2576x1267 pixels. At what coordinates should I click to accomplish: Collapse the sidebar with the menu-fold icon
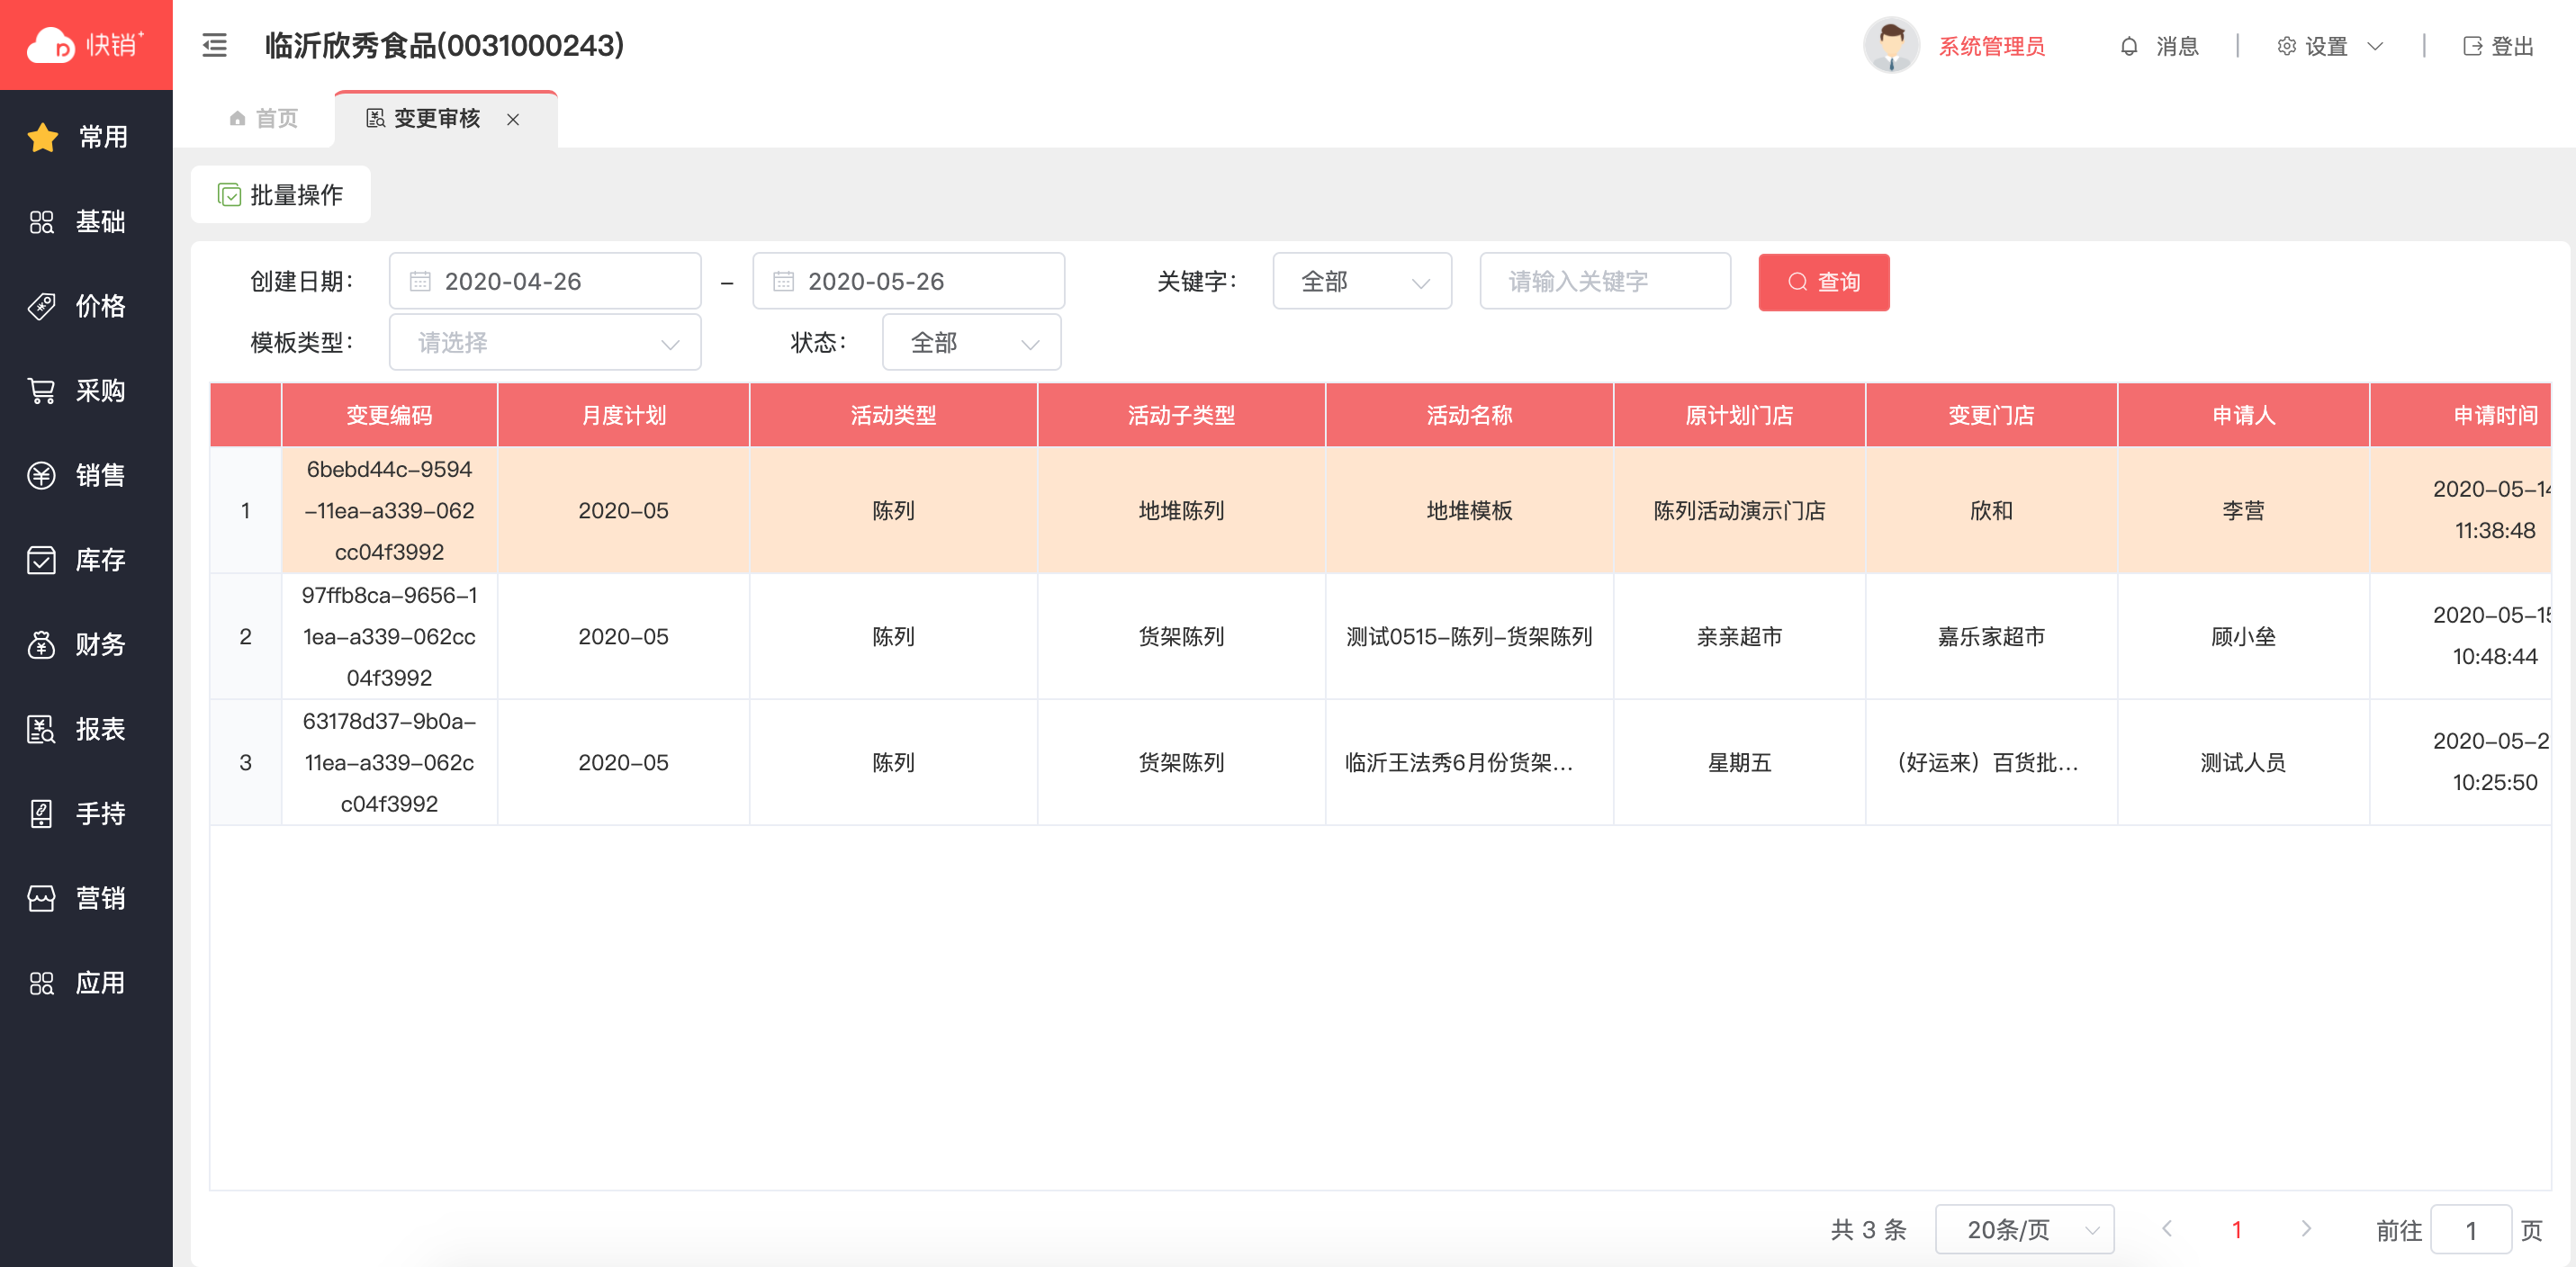pos(214,45)
